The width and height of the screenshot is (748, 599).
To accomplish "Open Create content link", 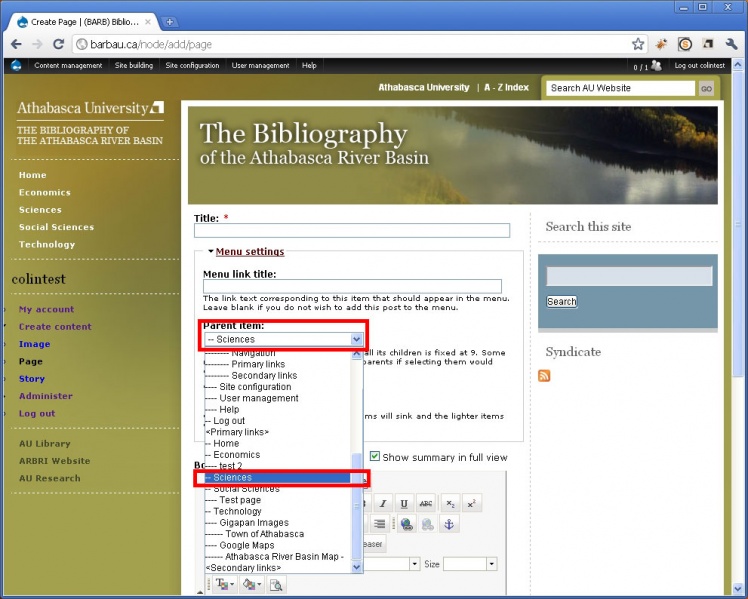I will tap(55, 327).
